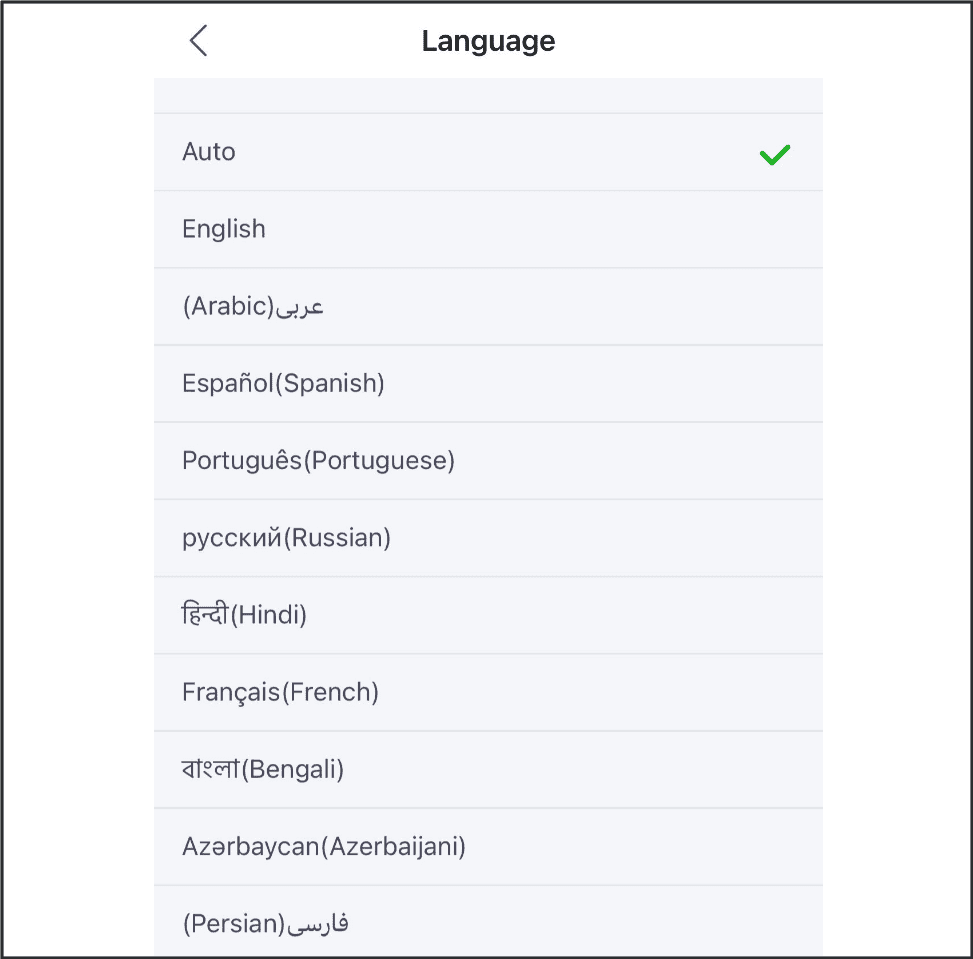This screenshot has width=973, height=959.
Task: Click the Bengali script text label
Action: pos(210,768)
